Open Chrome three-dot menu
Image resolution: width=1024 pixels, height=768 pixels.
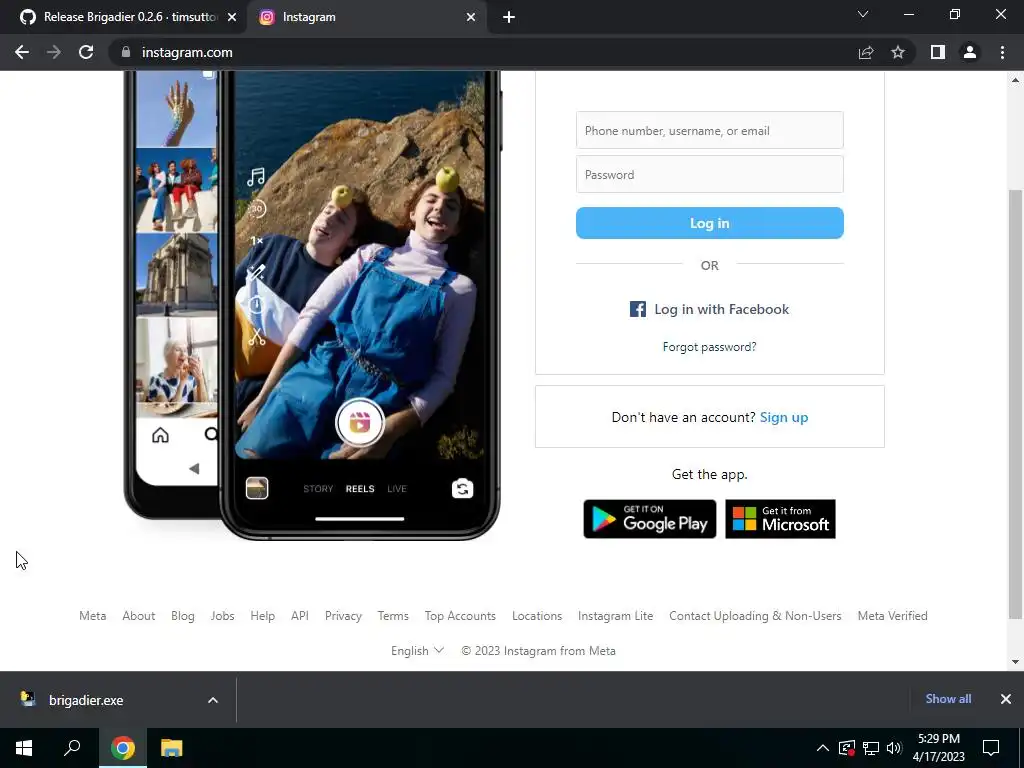[x=1002, y=52]
